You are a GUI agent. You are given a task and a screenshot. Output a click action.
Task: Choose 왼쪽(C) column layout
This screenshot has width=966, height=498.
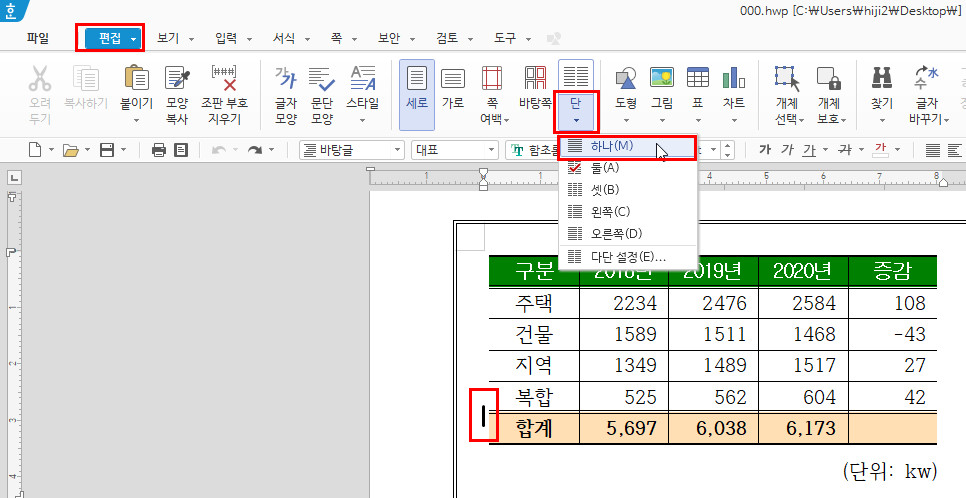pos(627,211)
